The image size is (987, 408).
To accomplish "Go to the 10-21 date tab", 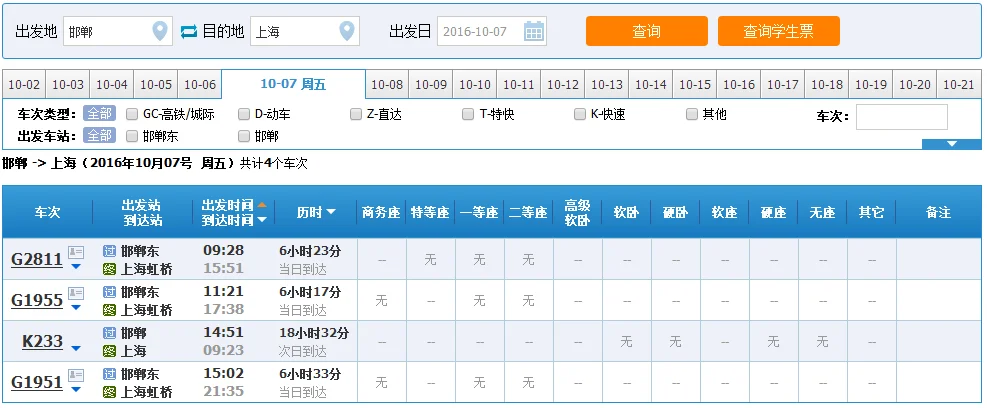I will [x=959, y=84].
